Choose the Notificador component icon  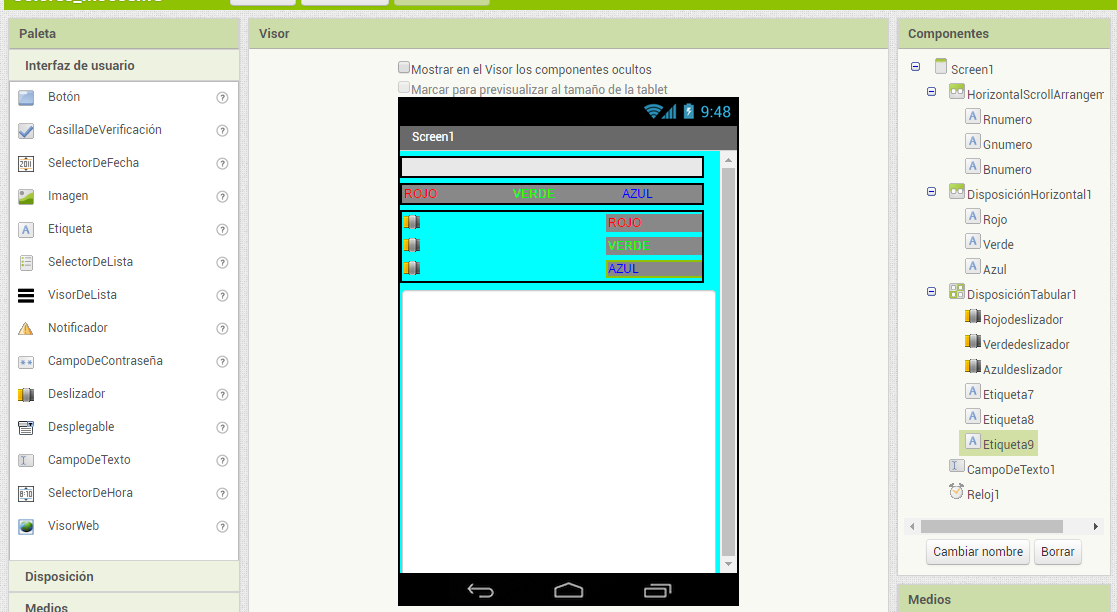click(x=25, y=327)
